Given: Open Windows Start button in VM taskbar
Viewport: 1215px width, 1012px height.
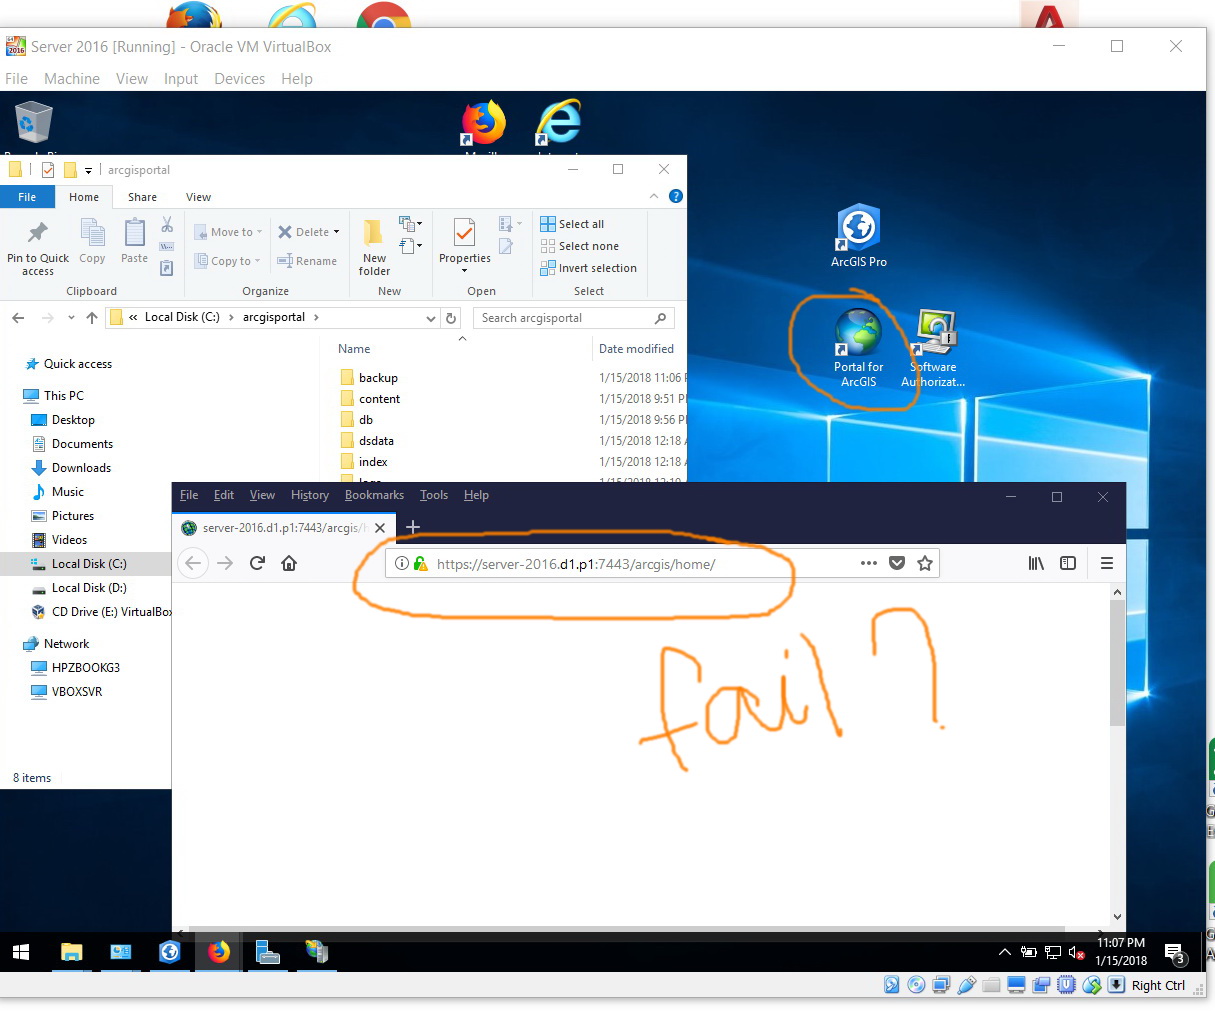Looking at the screenshot, I should point(20,952).
